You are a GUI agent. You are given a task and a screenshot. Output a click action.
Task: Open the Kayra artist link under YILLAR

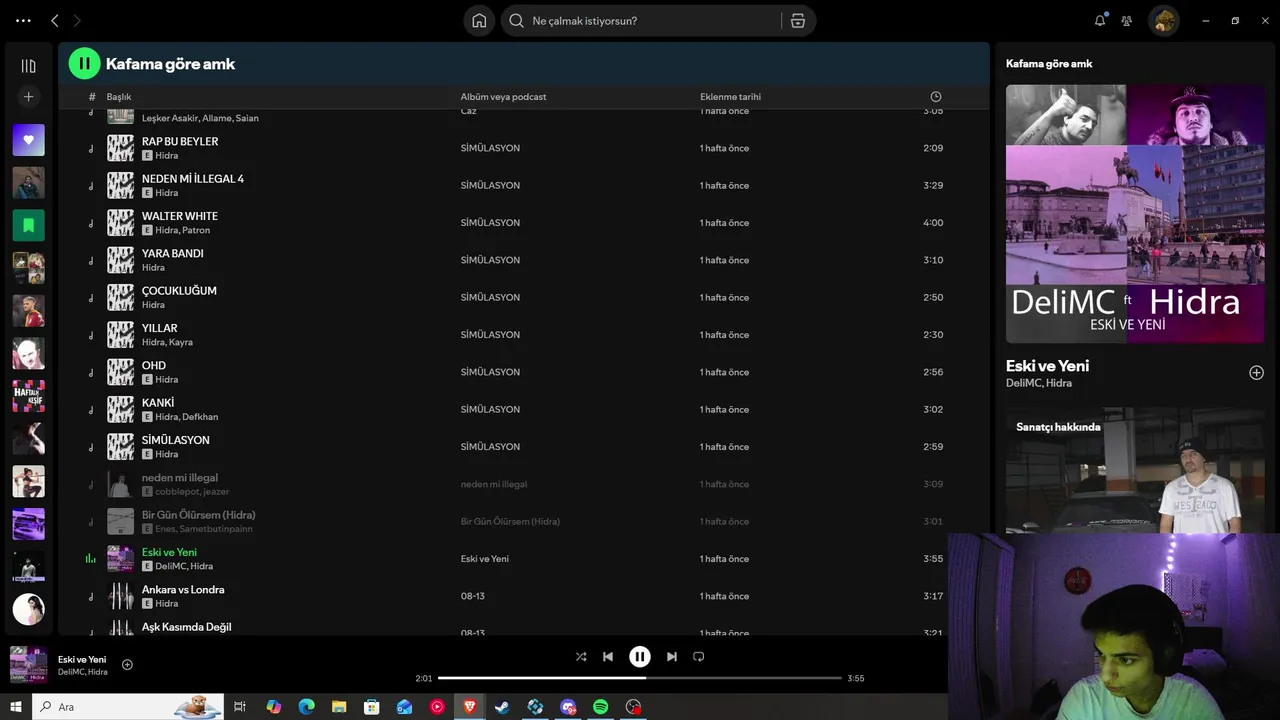point(181,342)
